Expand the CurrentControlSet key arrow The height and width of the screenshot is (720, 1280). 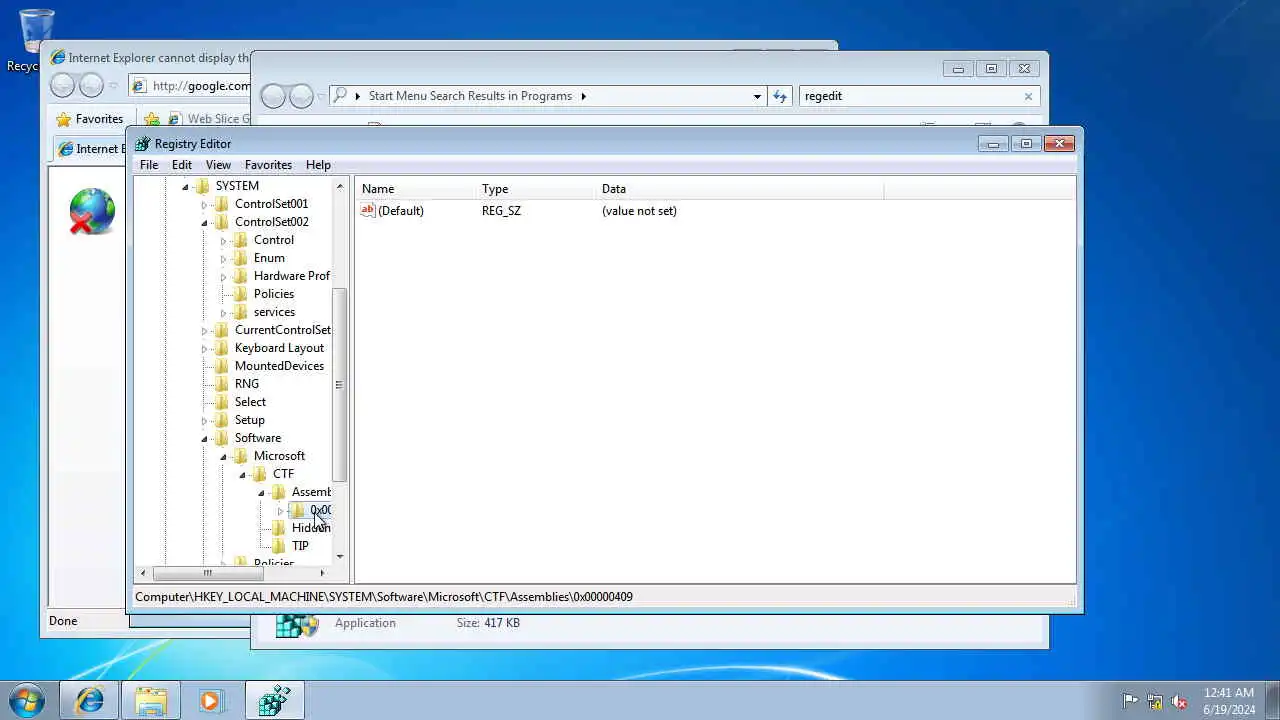click(204, 331)
